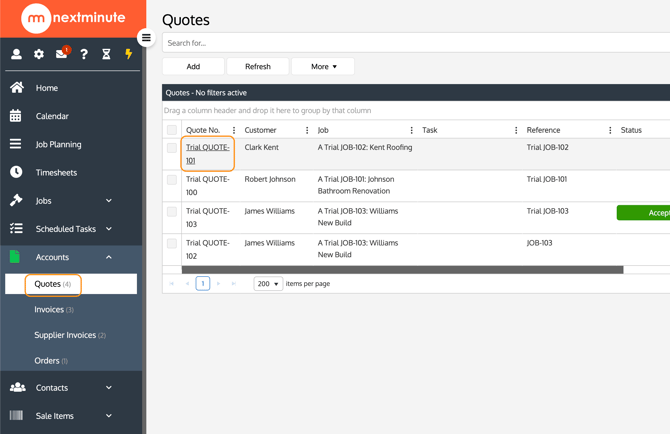Open the hourglass timer icon
670x434 pixels.
pos(106,54)
